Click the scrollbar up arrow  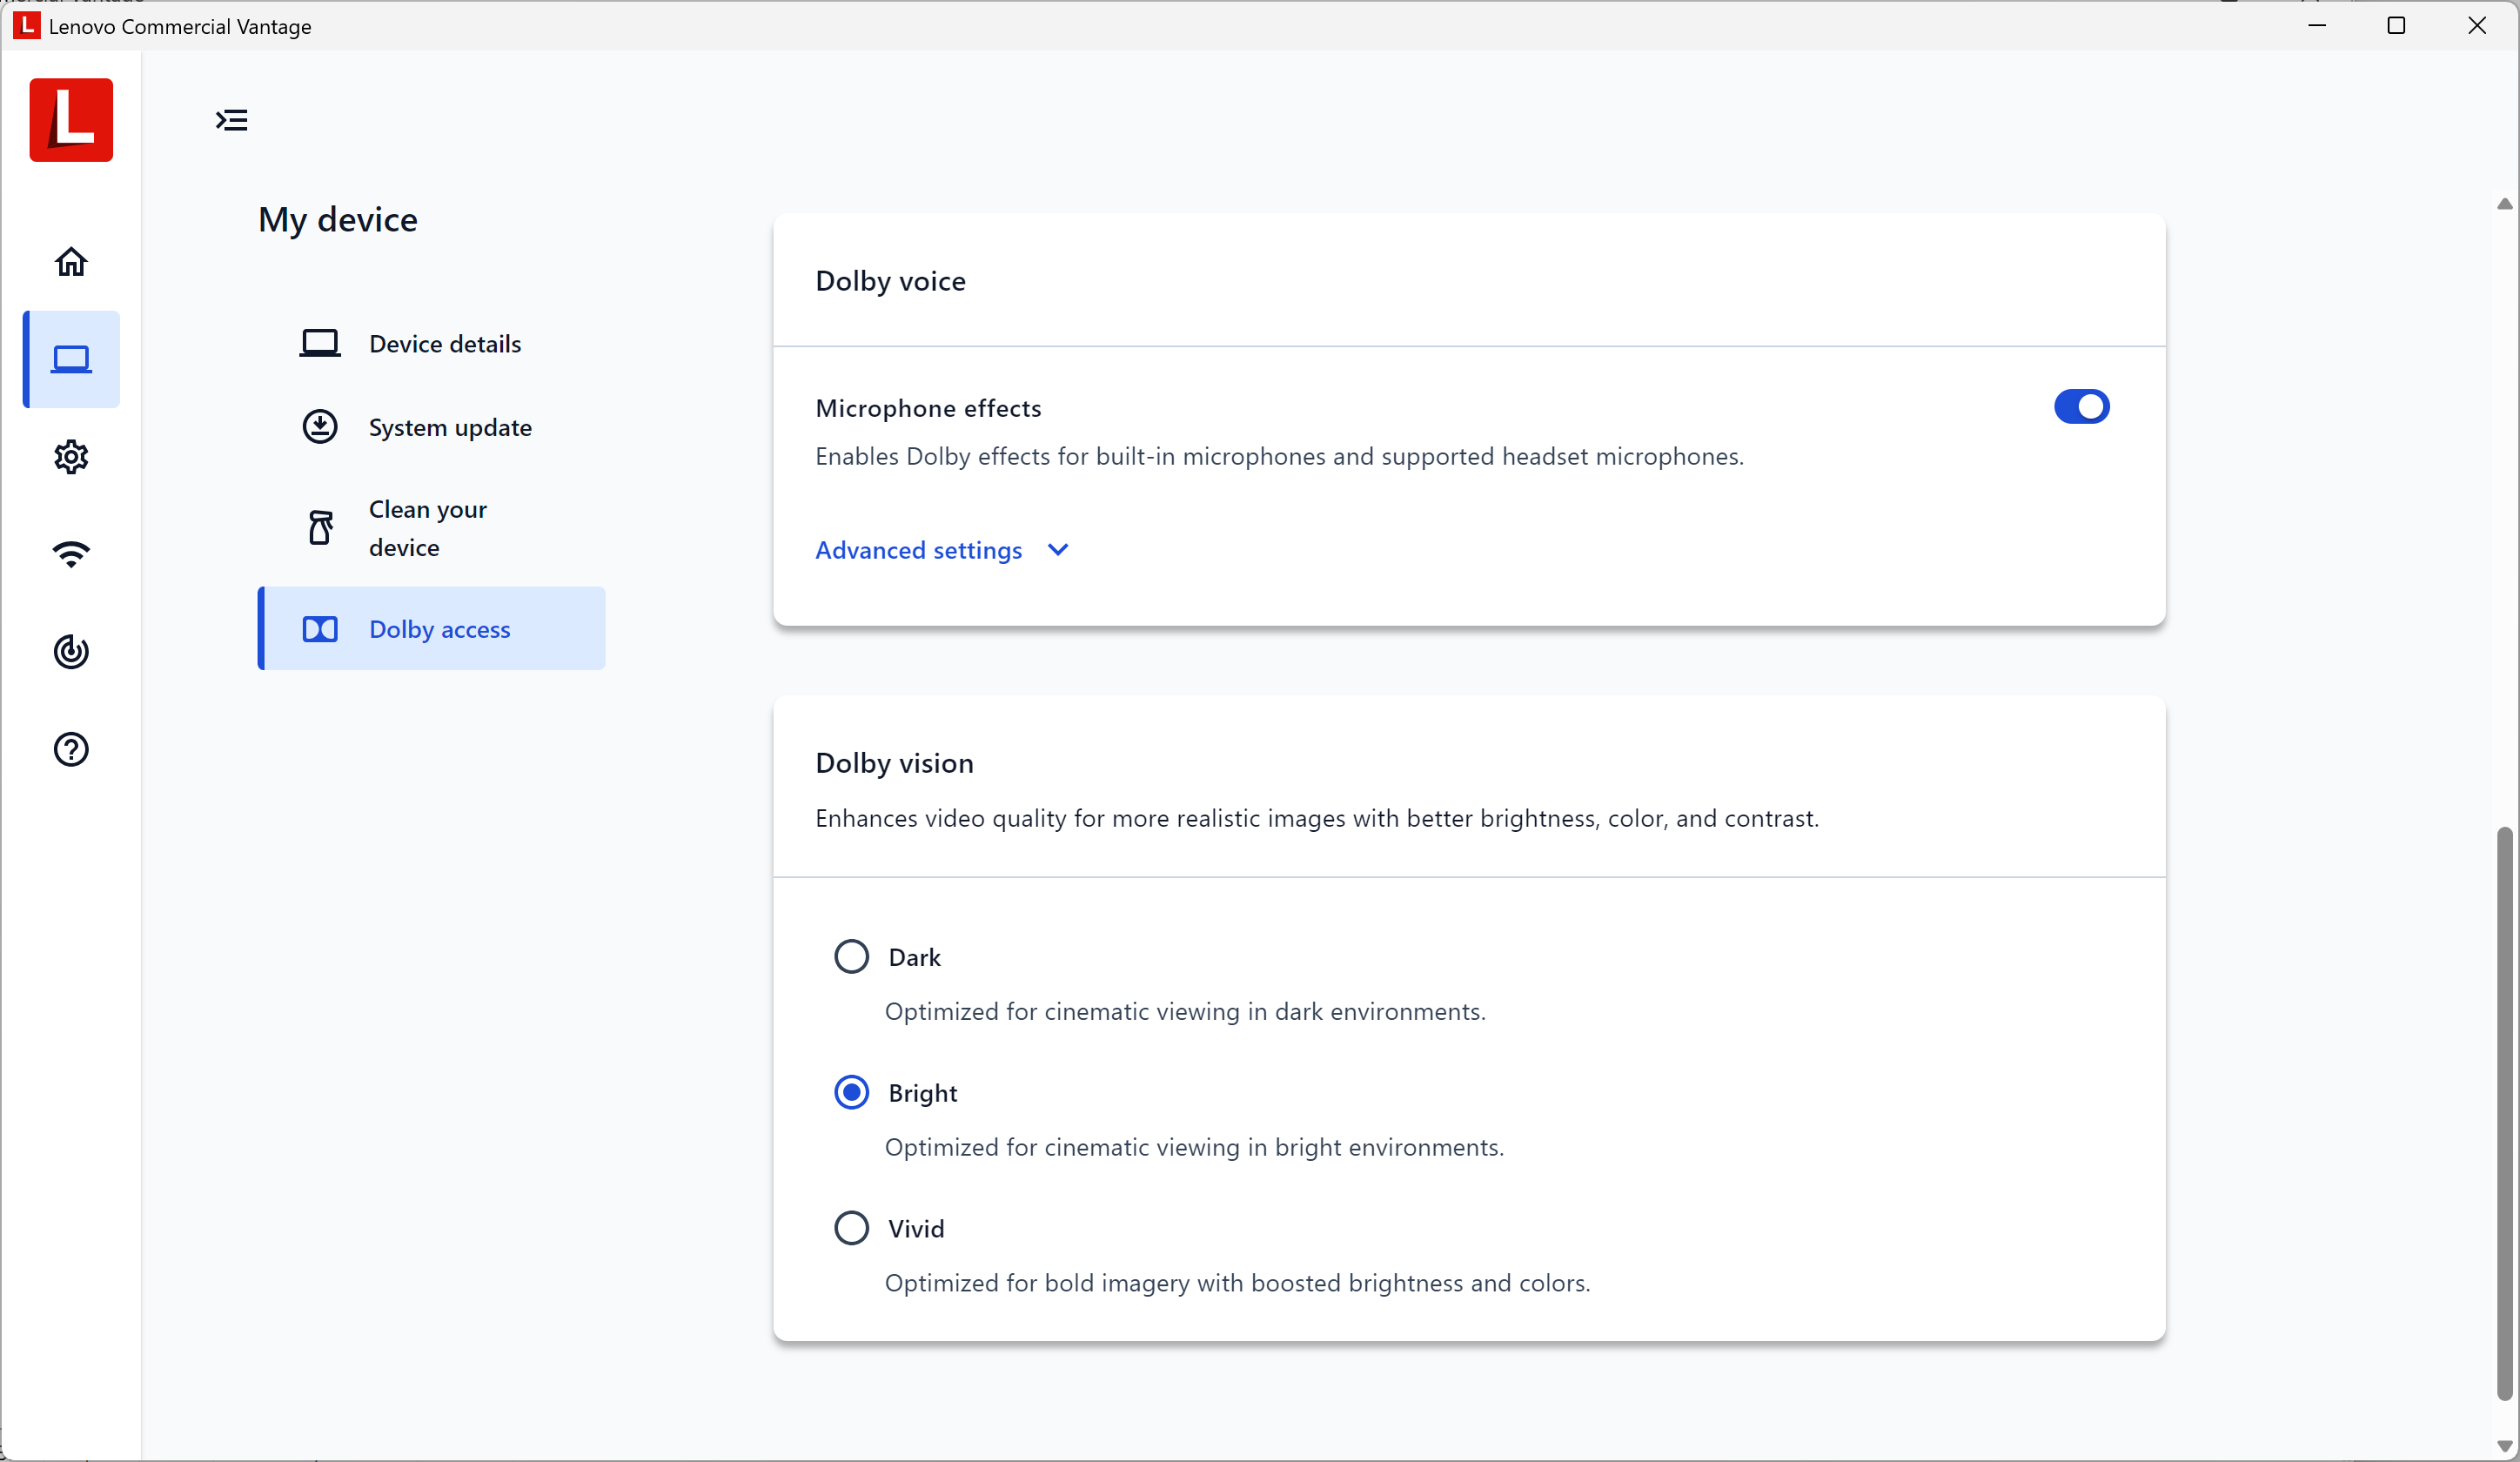tap(2504, 204)
